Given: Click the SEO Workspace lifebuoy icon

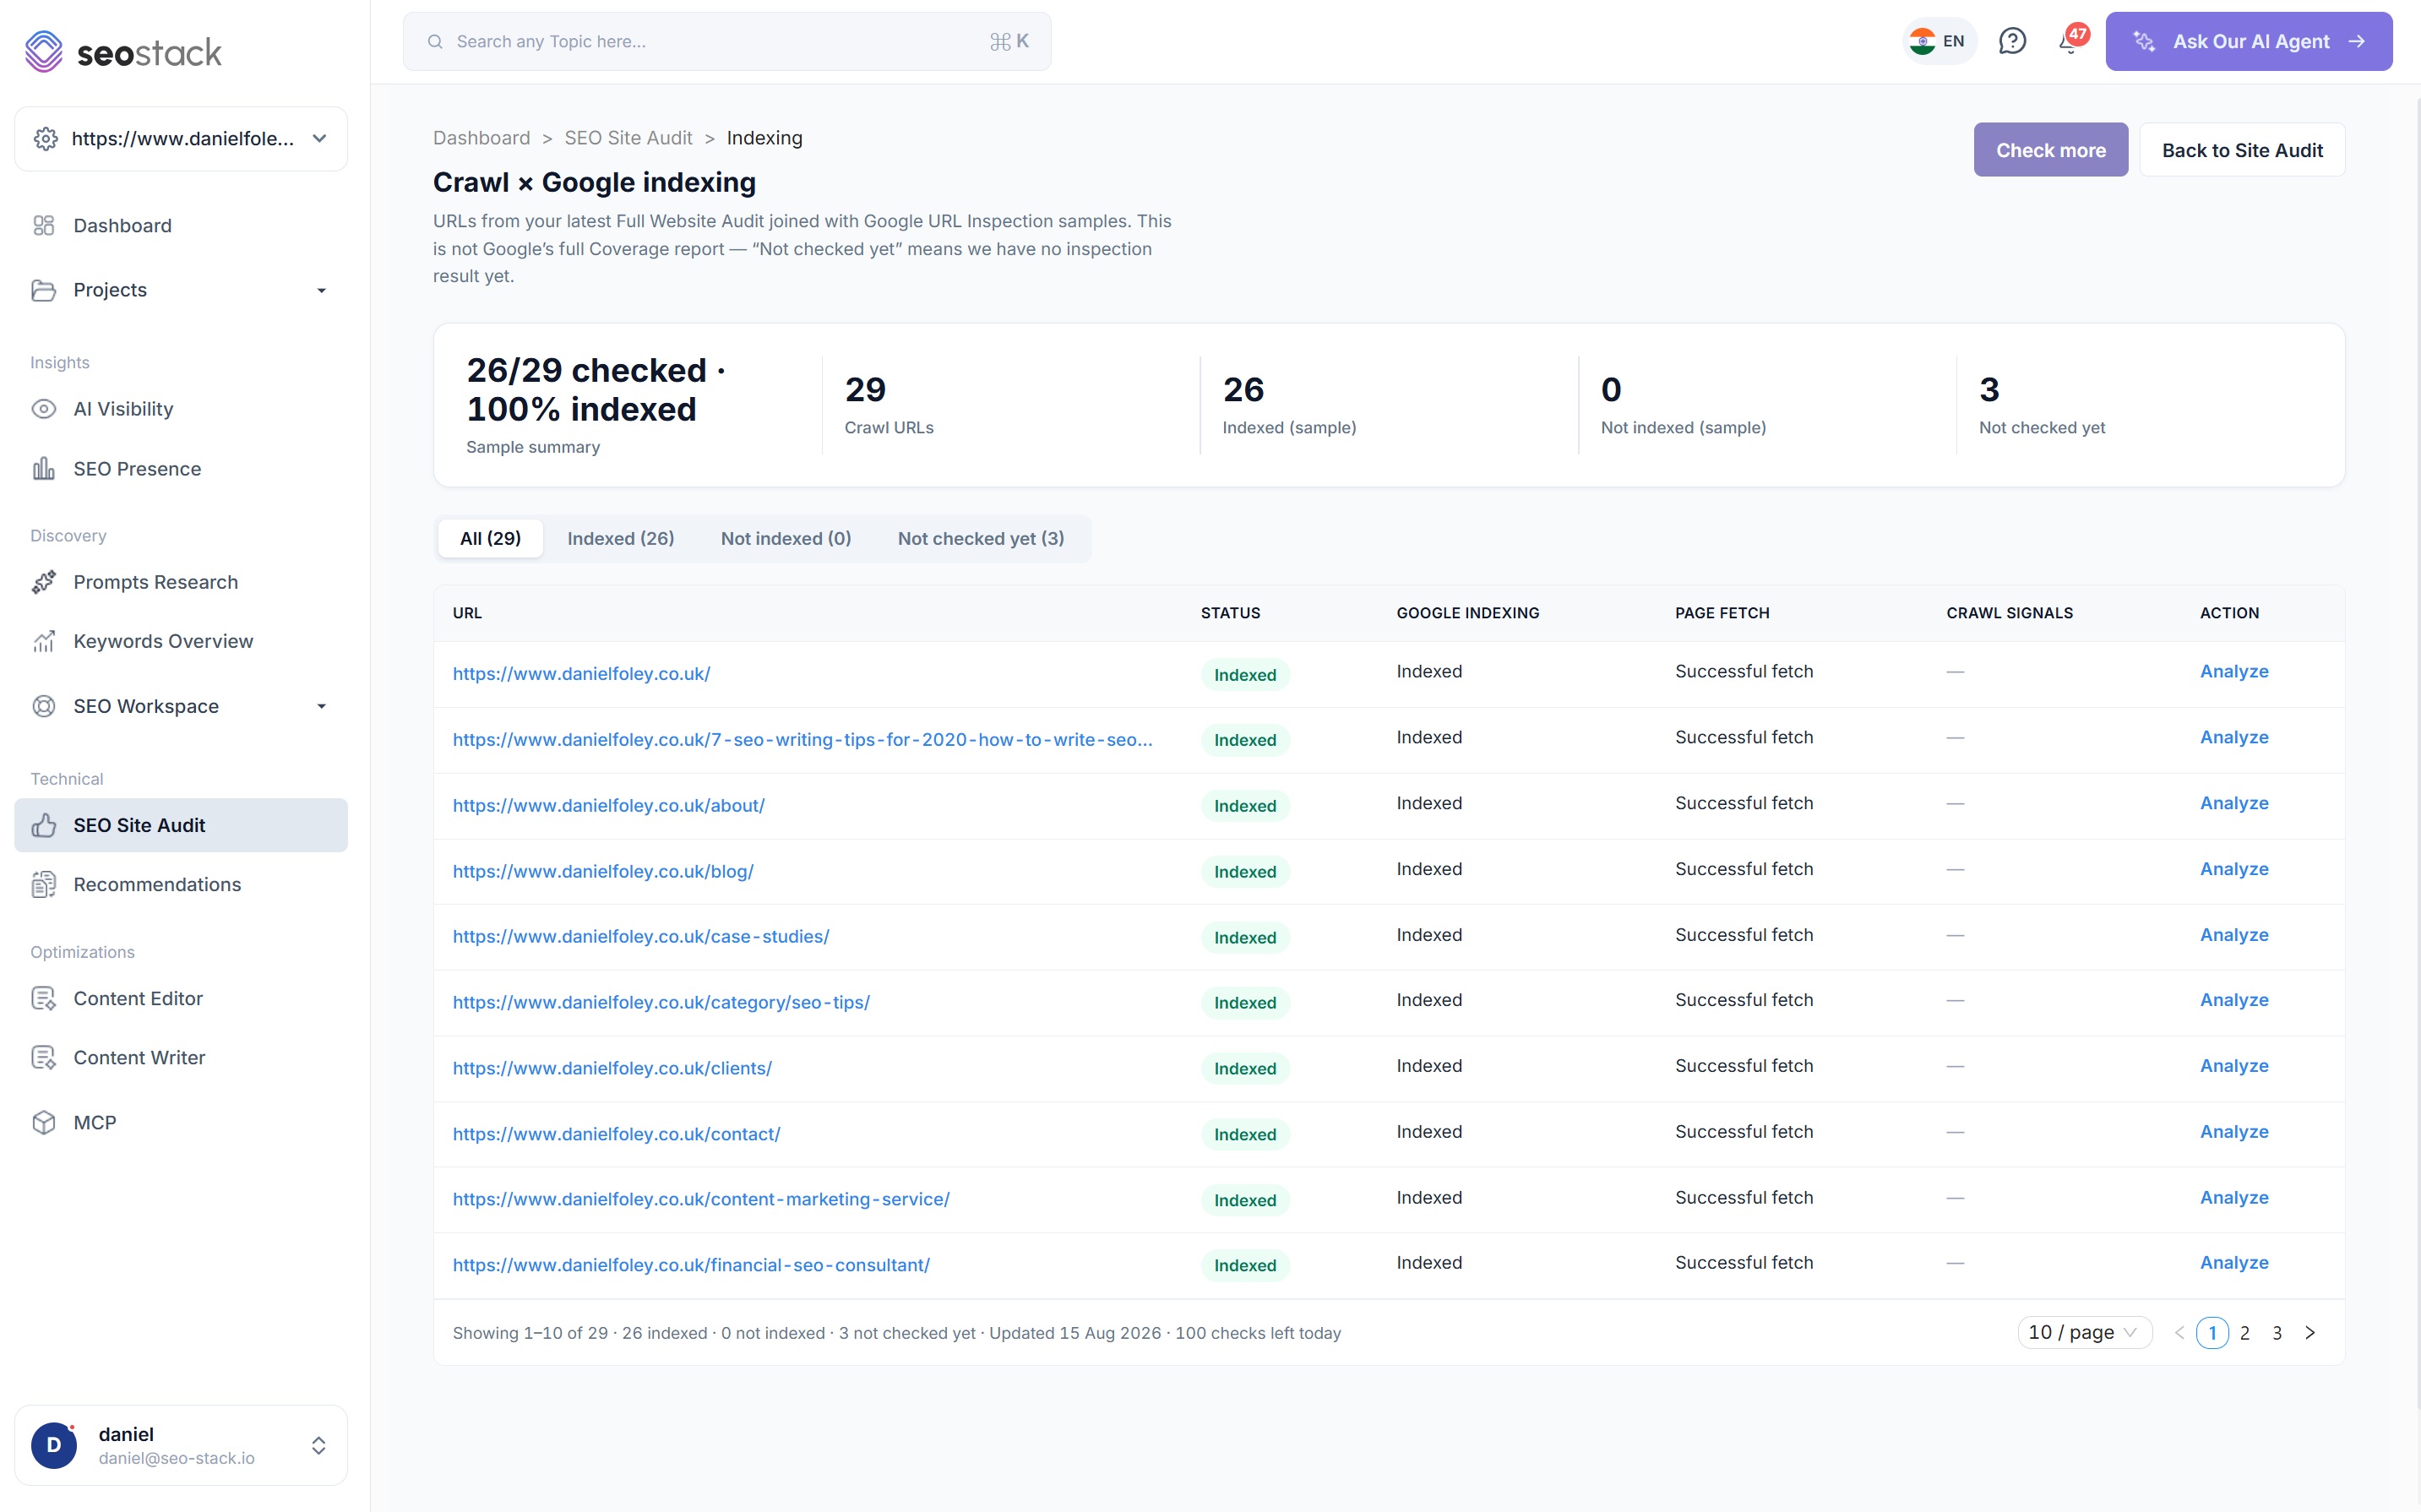Looking at the screenshot, I should [x=44, y=706].
